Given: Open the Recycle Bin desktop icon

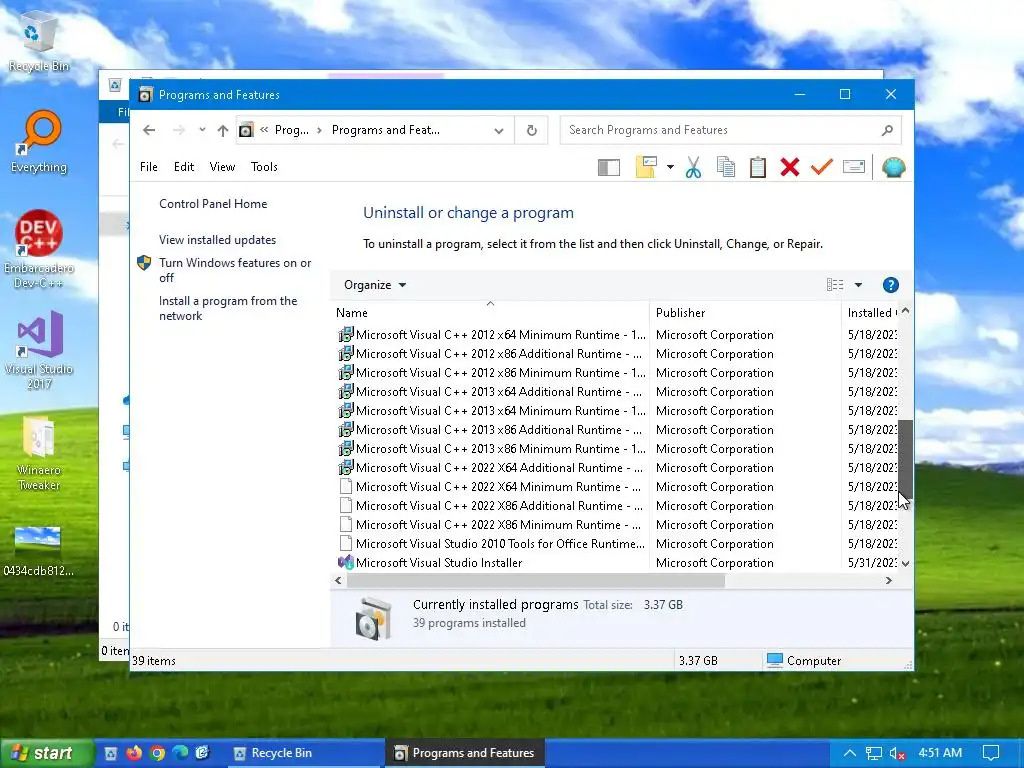Looking at the screenshot, I should [39, 42].
